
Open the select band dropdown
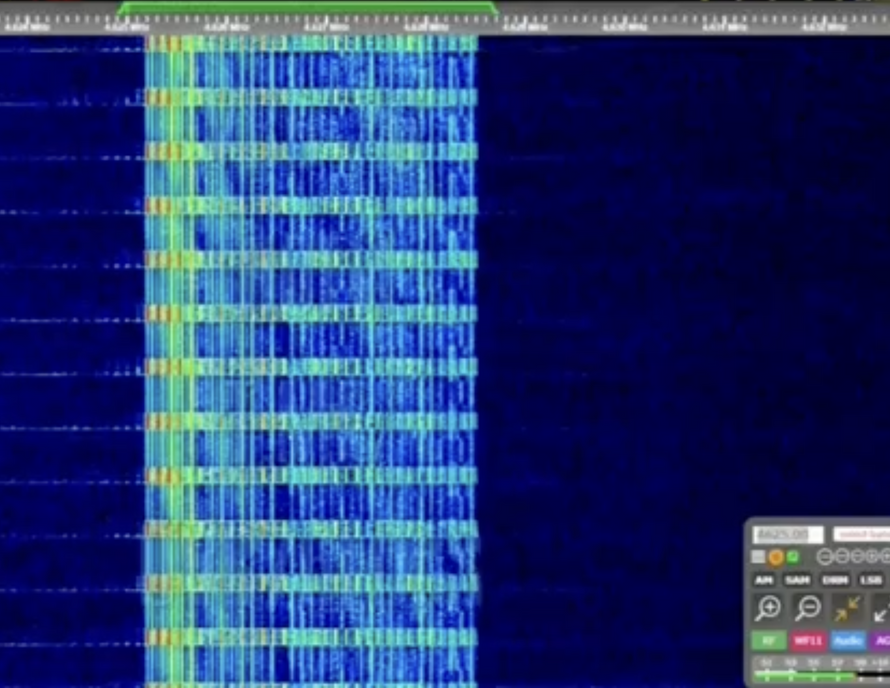(860, 535)
